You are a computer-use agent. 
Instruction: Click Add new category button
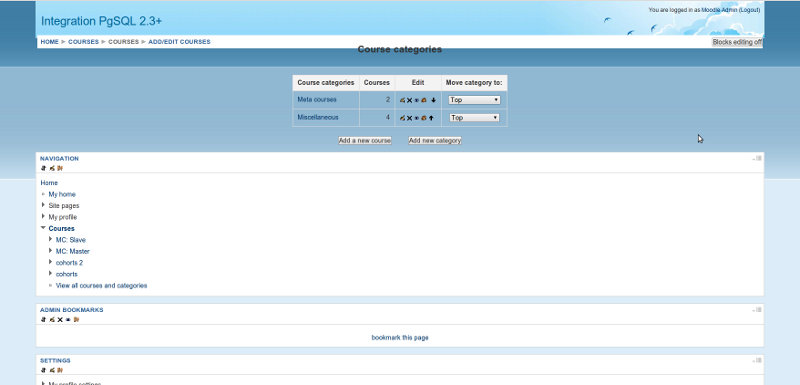[435, 140]
